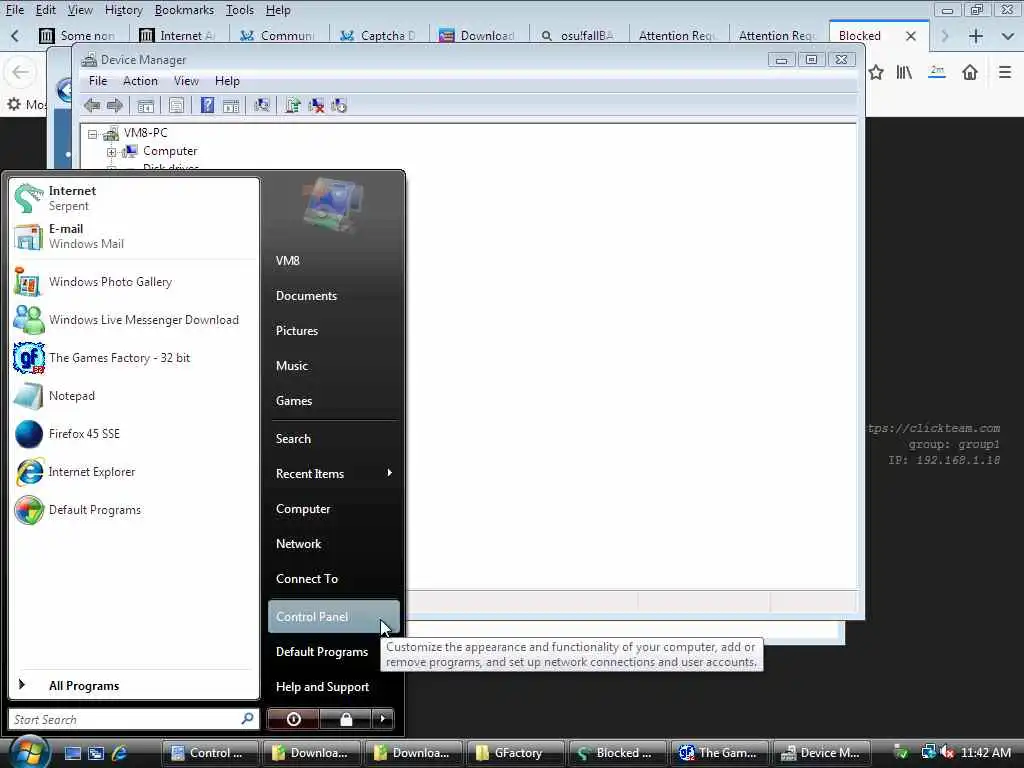Open Default Programs in left pane
Viewport: 1024px width, 768px height.
pyautogui.click(x=134, y=510)
